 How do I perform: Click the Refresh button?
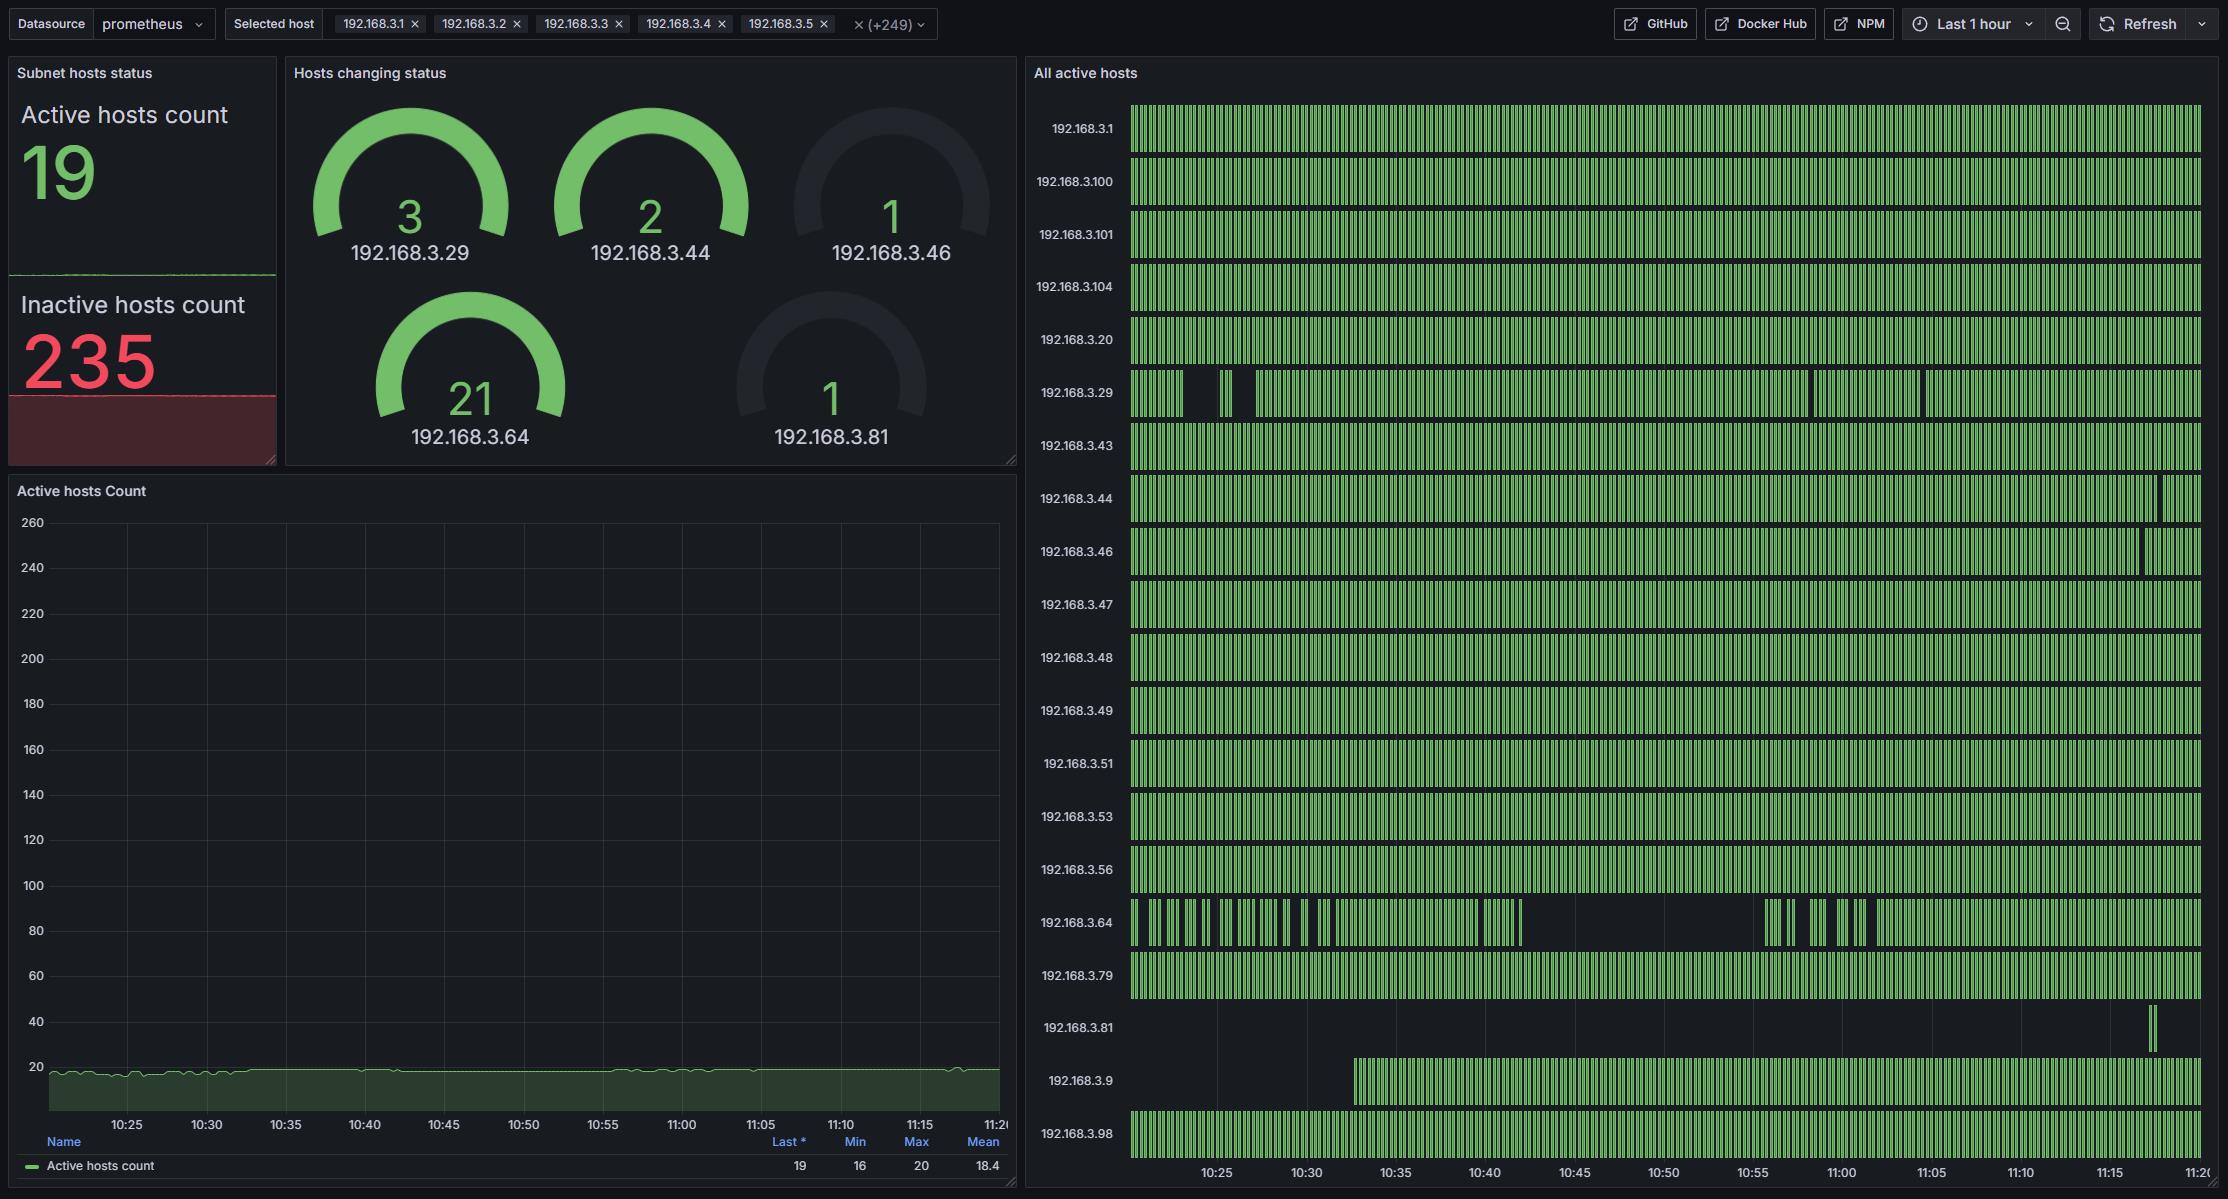click(2138, 24)
